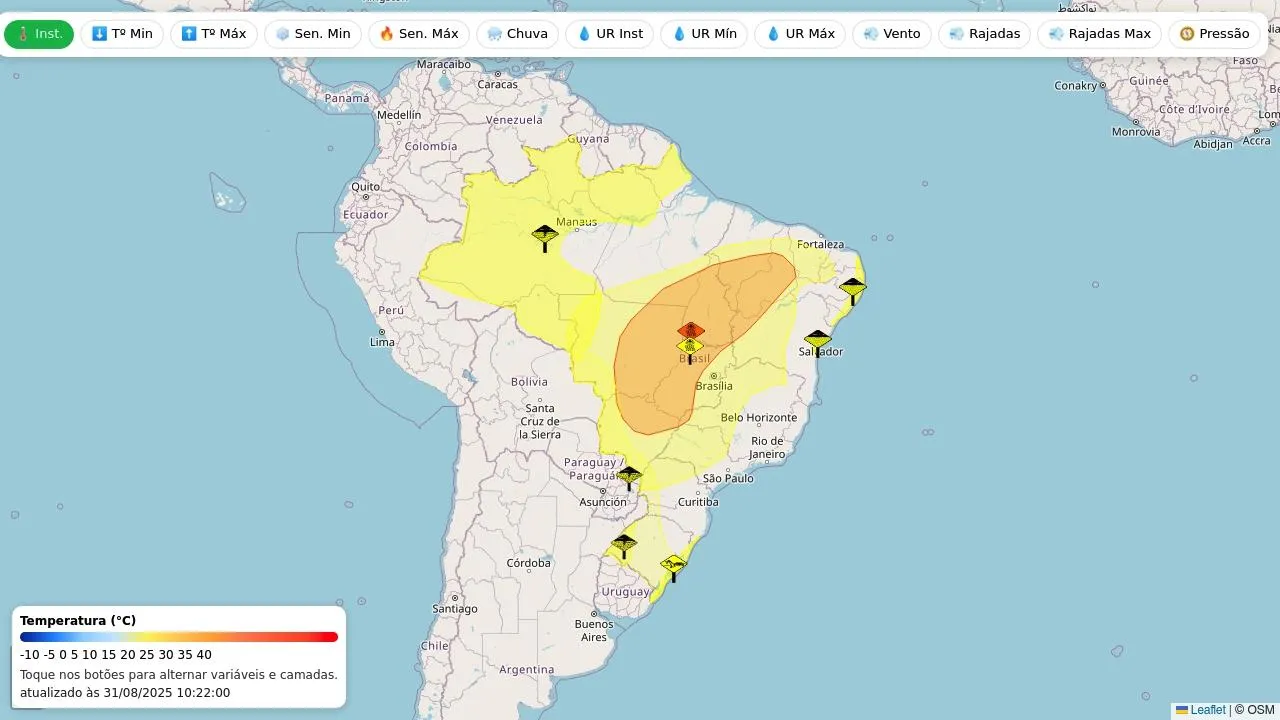1280x720 pixels.
Task: Click the temperature color gradient bar
Action: point(179,637)
